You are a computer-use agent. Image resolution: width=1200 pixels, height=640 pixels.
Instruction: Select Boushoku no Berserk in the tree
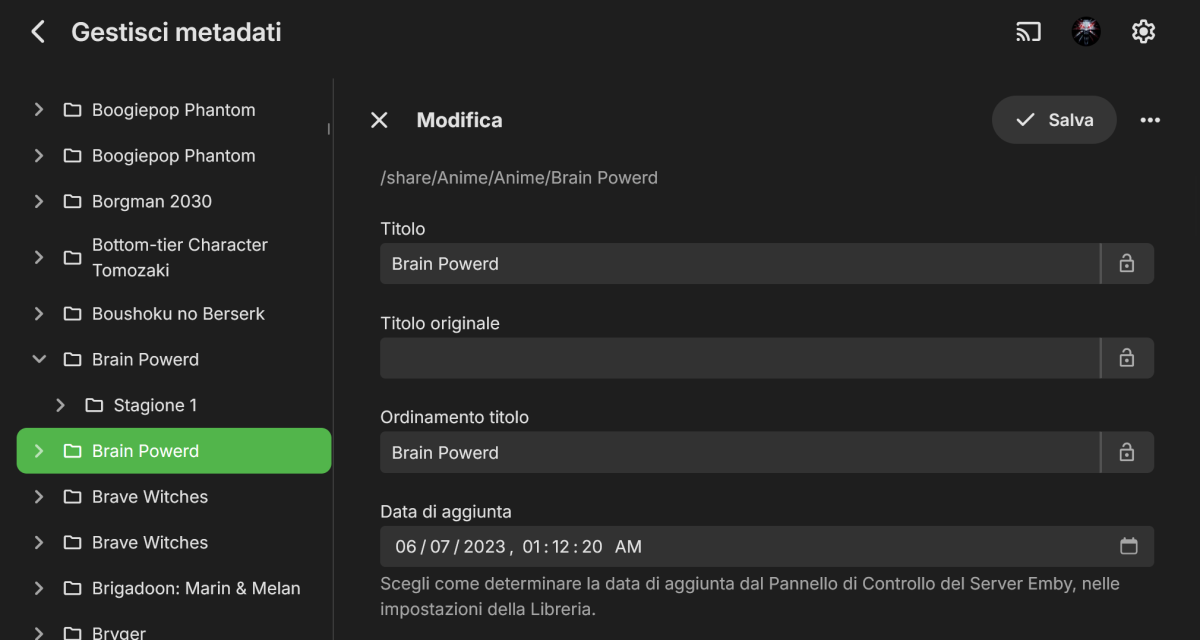pos(178,314)
